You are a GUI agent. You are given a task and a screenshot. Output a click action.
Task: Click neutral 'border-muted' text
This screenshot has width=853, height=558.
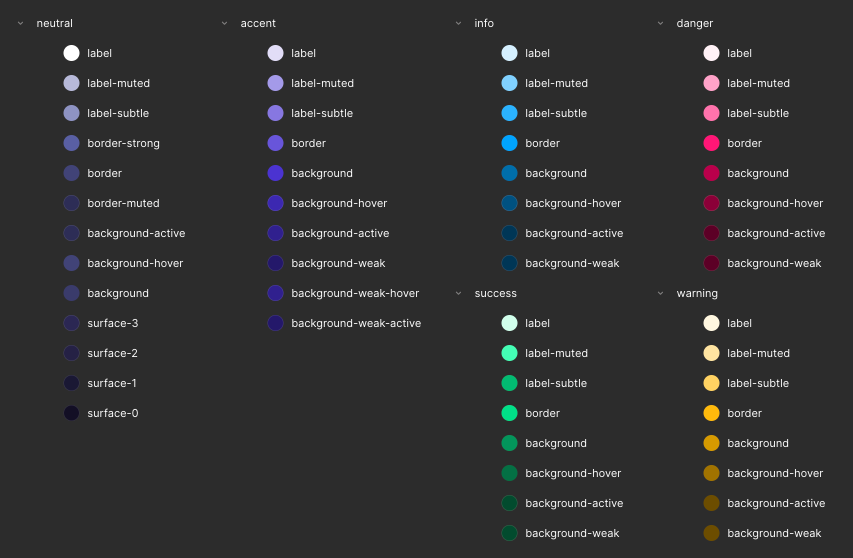click(123, 203)
